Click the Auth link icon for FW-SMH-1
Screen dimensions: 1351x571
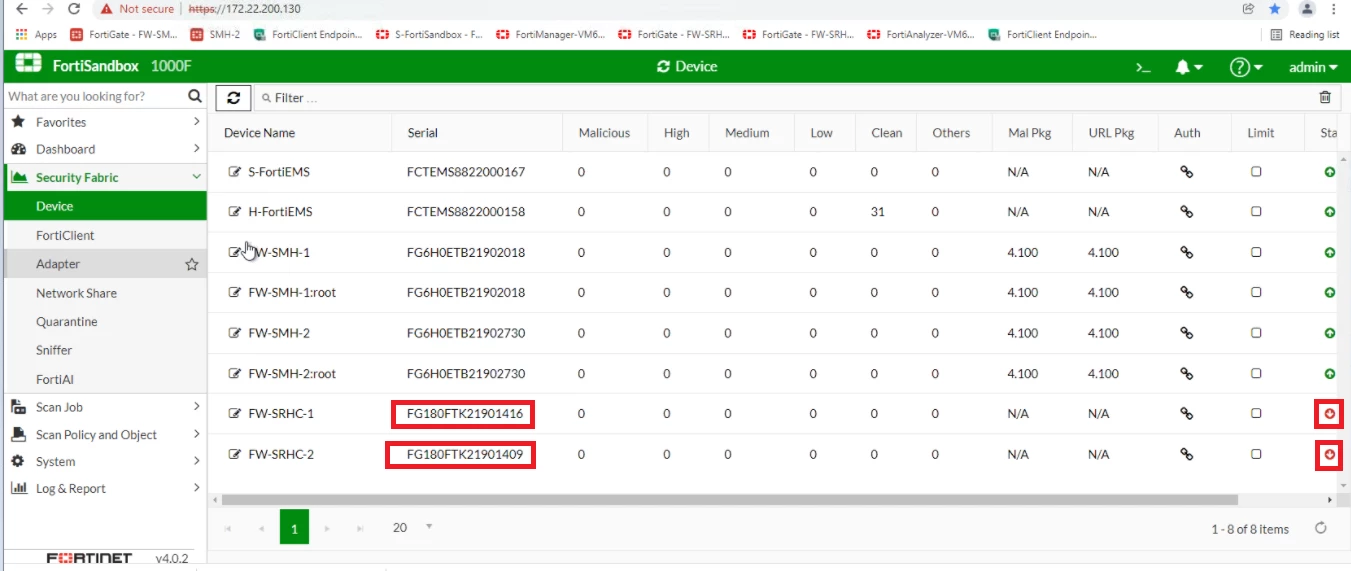(1187, 253)
